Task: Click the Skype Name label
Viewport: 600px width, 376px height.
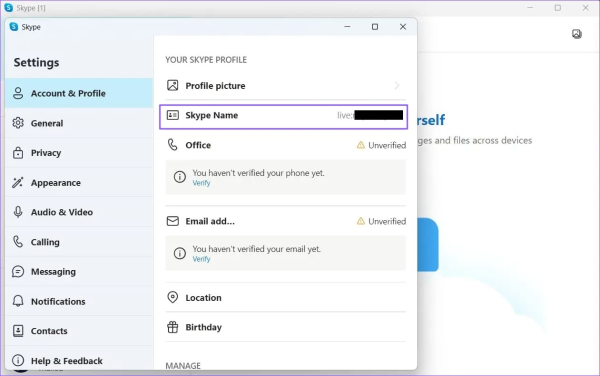Action: tap(212, 115)
